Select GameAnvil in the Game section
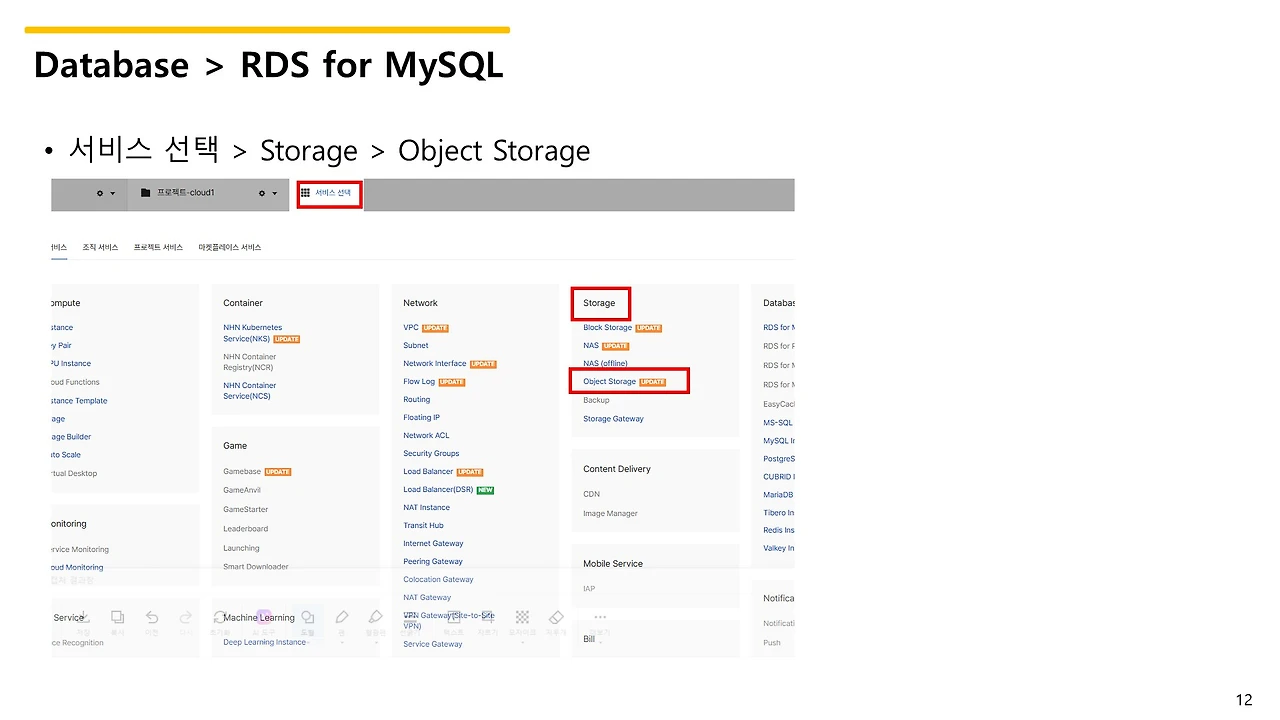Viewport: 1280px width, 720px height. pyautogui.click(x=241, y=490)
